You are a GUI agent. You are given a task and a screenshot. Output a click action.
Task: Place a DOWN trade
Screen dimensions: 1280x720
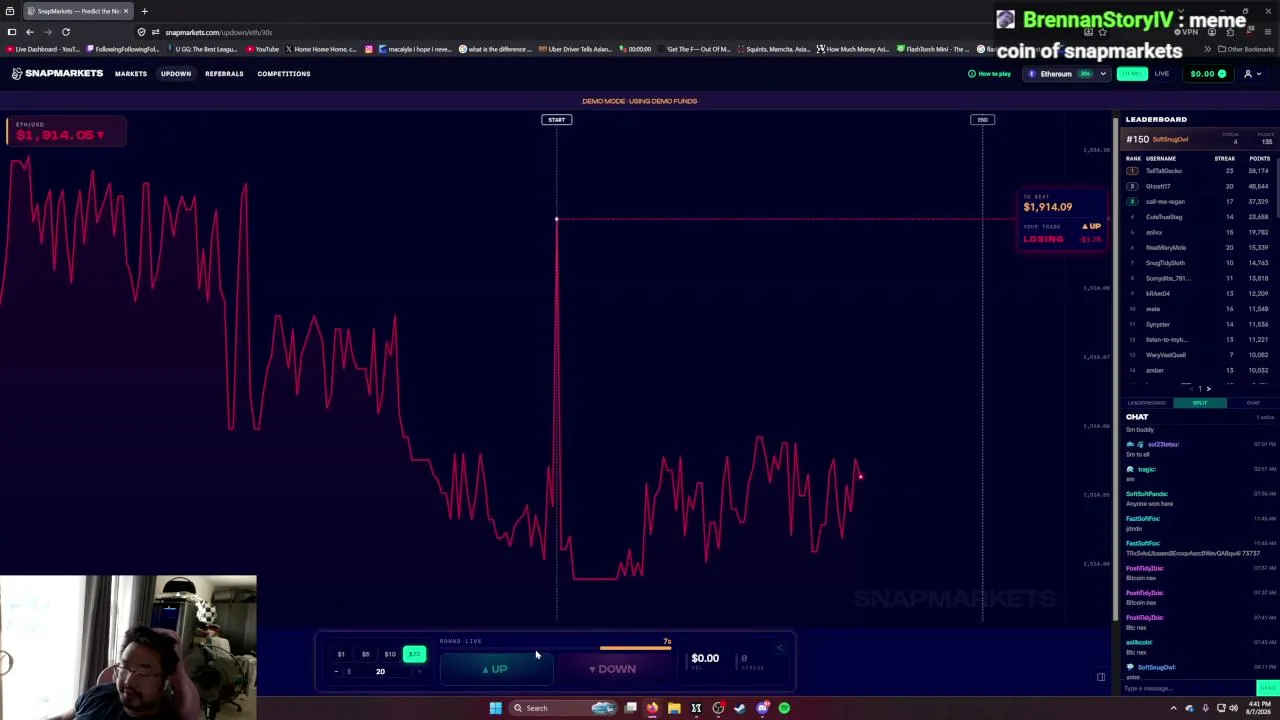point(613,669)
